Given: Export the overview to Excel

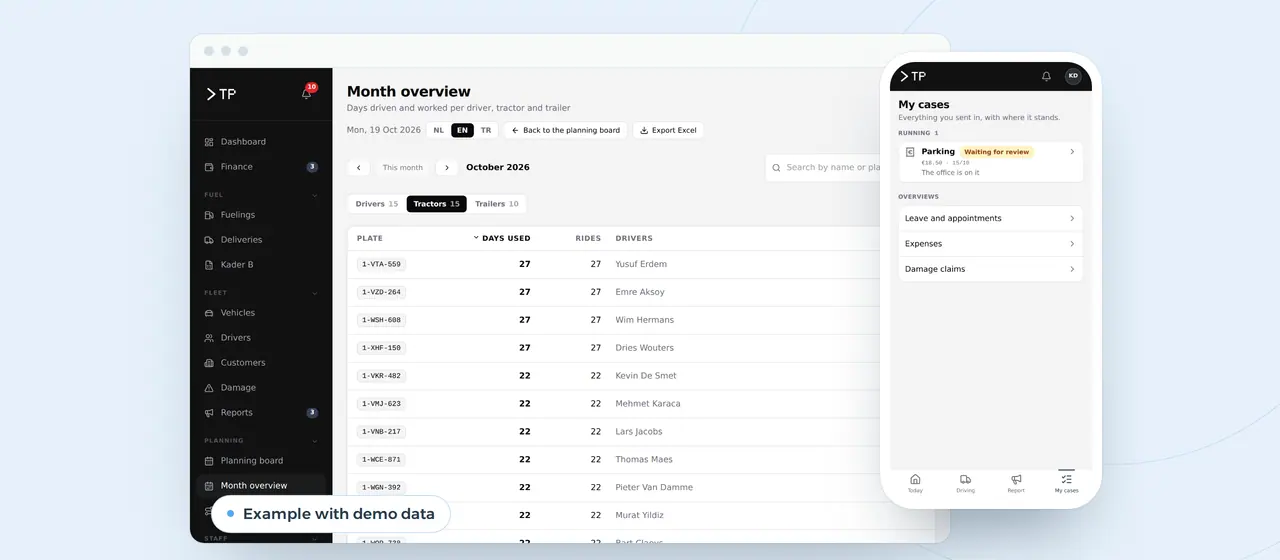Looking at the screenshot, I should (668, 130).
